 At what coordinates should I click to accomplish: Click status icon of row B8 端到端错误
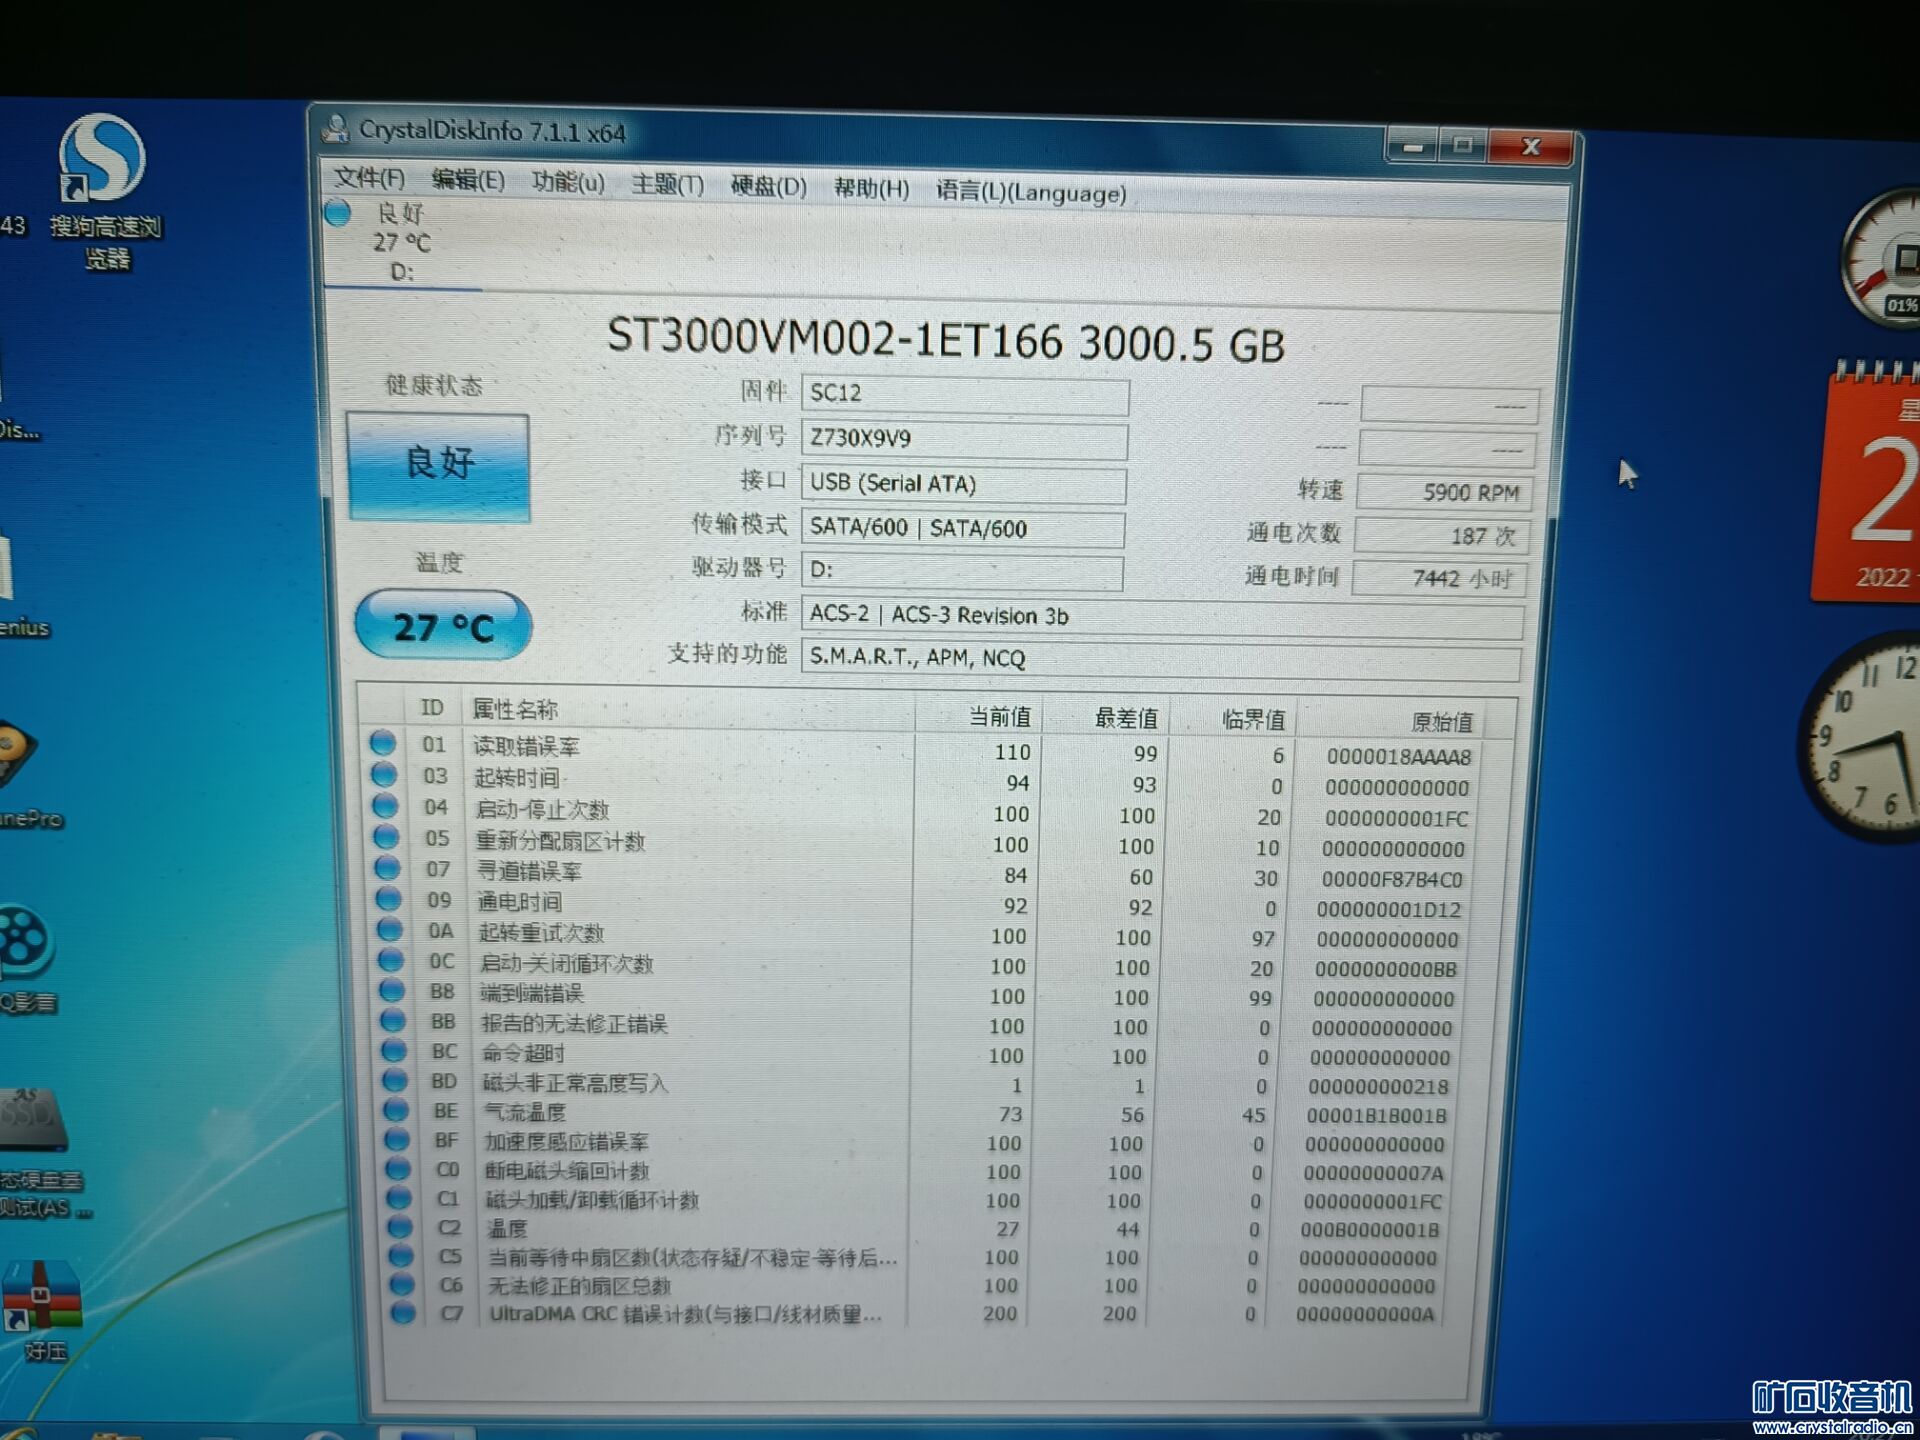[x=392, y=990]
